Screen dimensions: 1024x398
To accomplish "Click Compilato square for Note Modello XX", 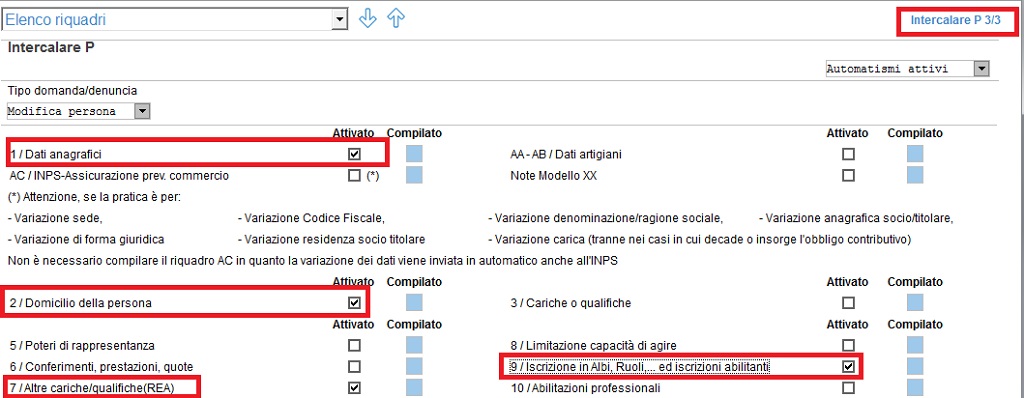I will click(x=915, y=175).
